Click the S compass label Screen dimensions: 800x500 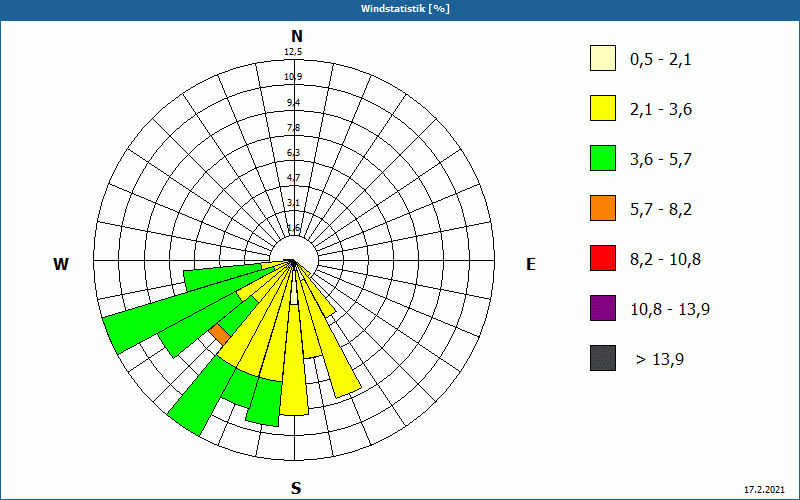[x=296, y=488]
